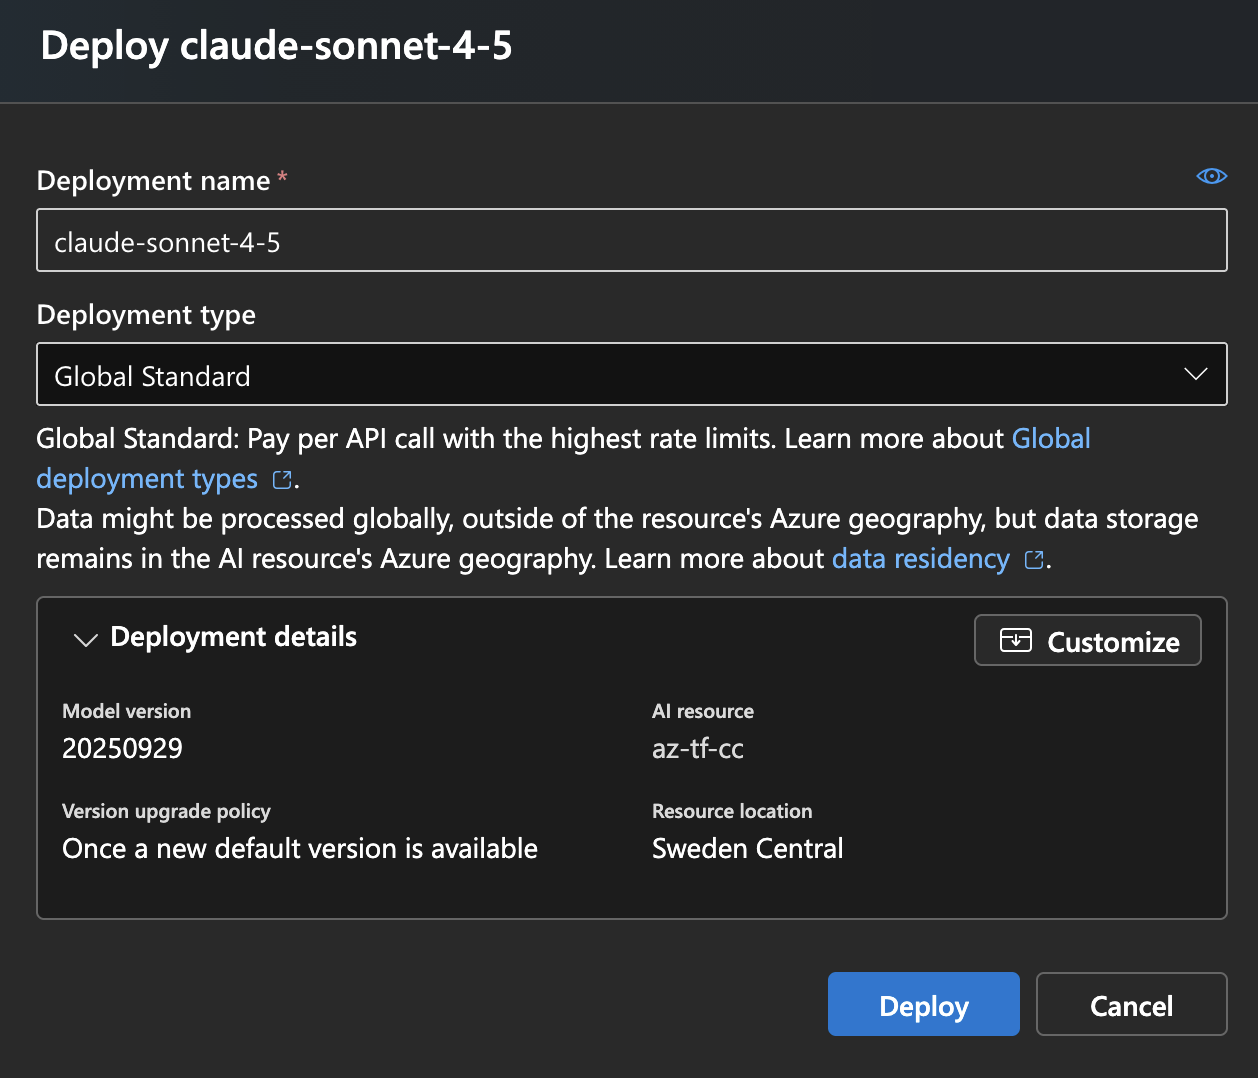Open the "data residency" link
This screenshot has height=1078, width=1258.
919,558
